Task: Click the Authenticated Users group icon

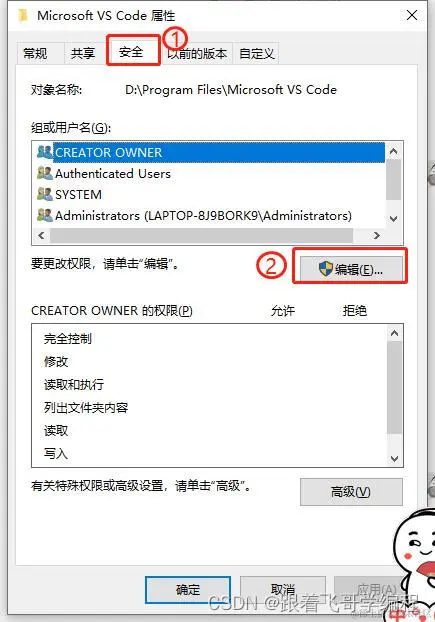Action: [45, 173]
